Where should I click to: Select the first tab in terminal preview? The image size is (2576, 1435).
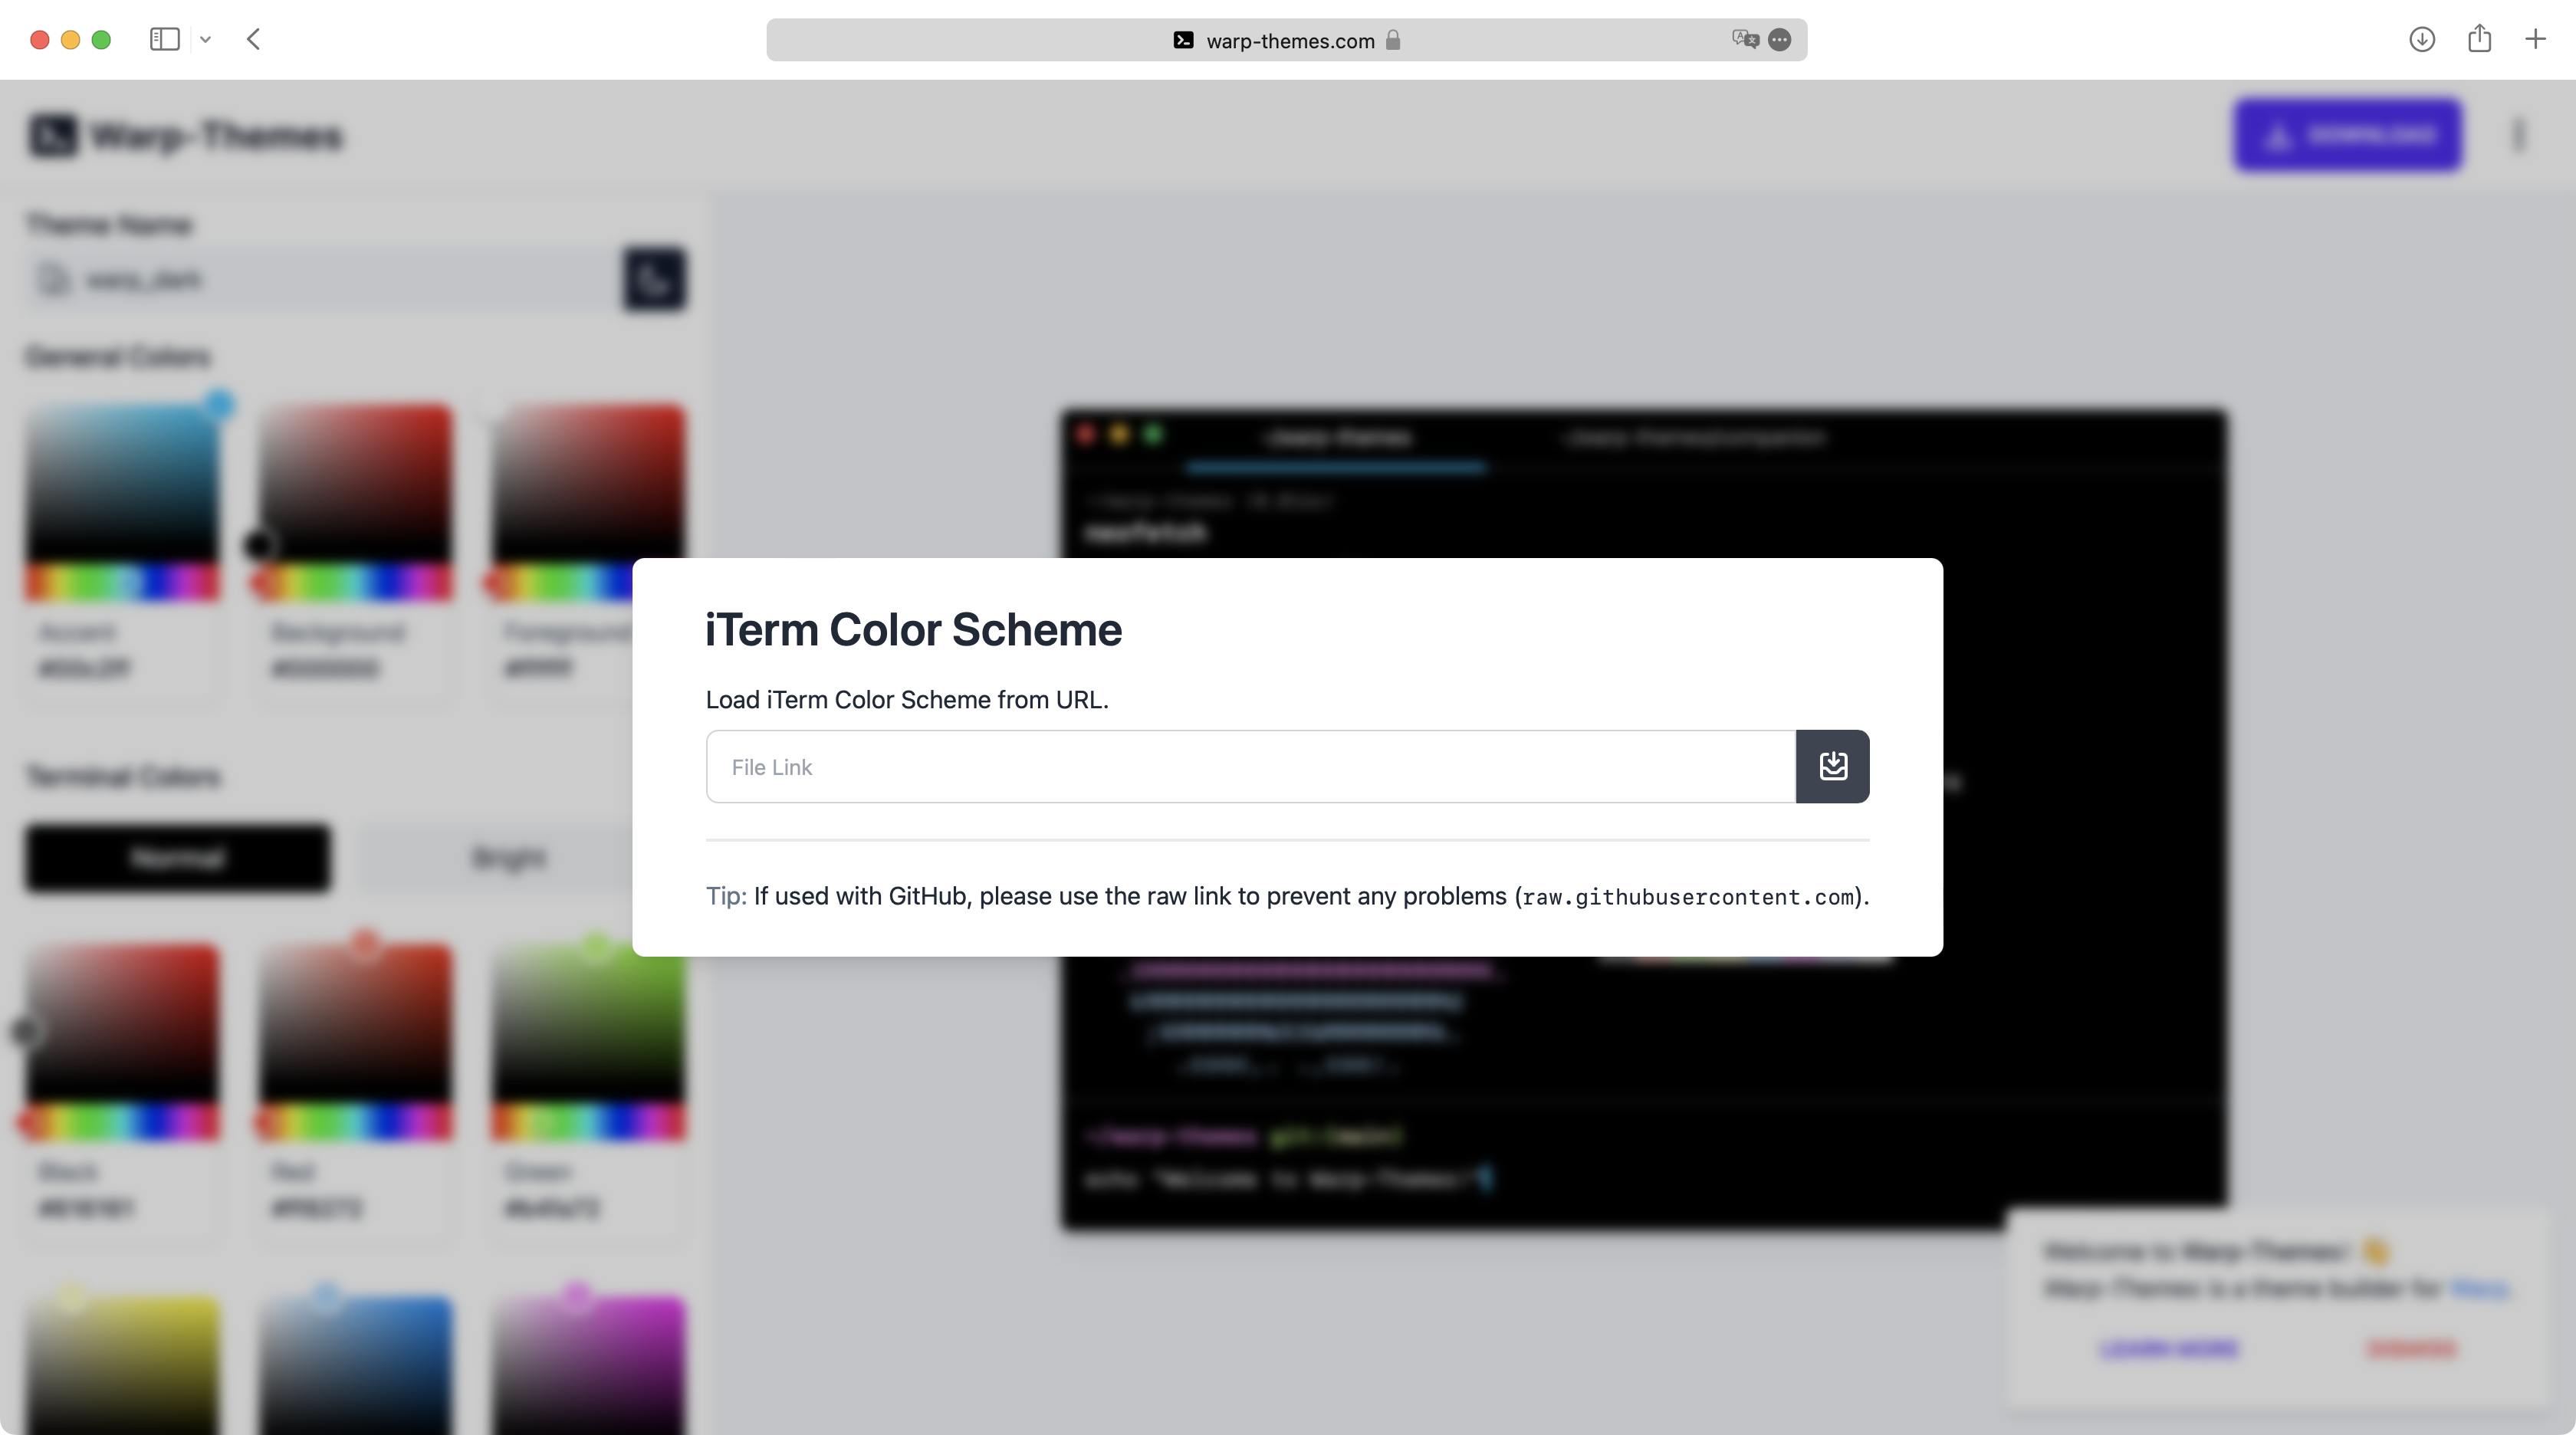(1336, 438)
